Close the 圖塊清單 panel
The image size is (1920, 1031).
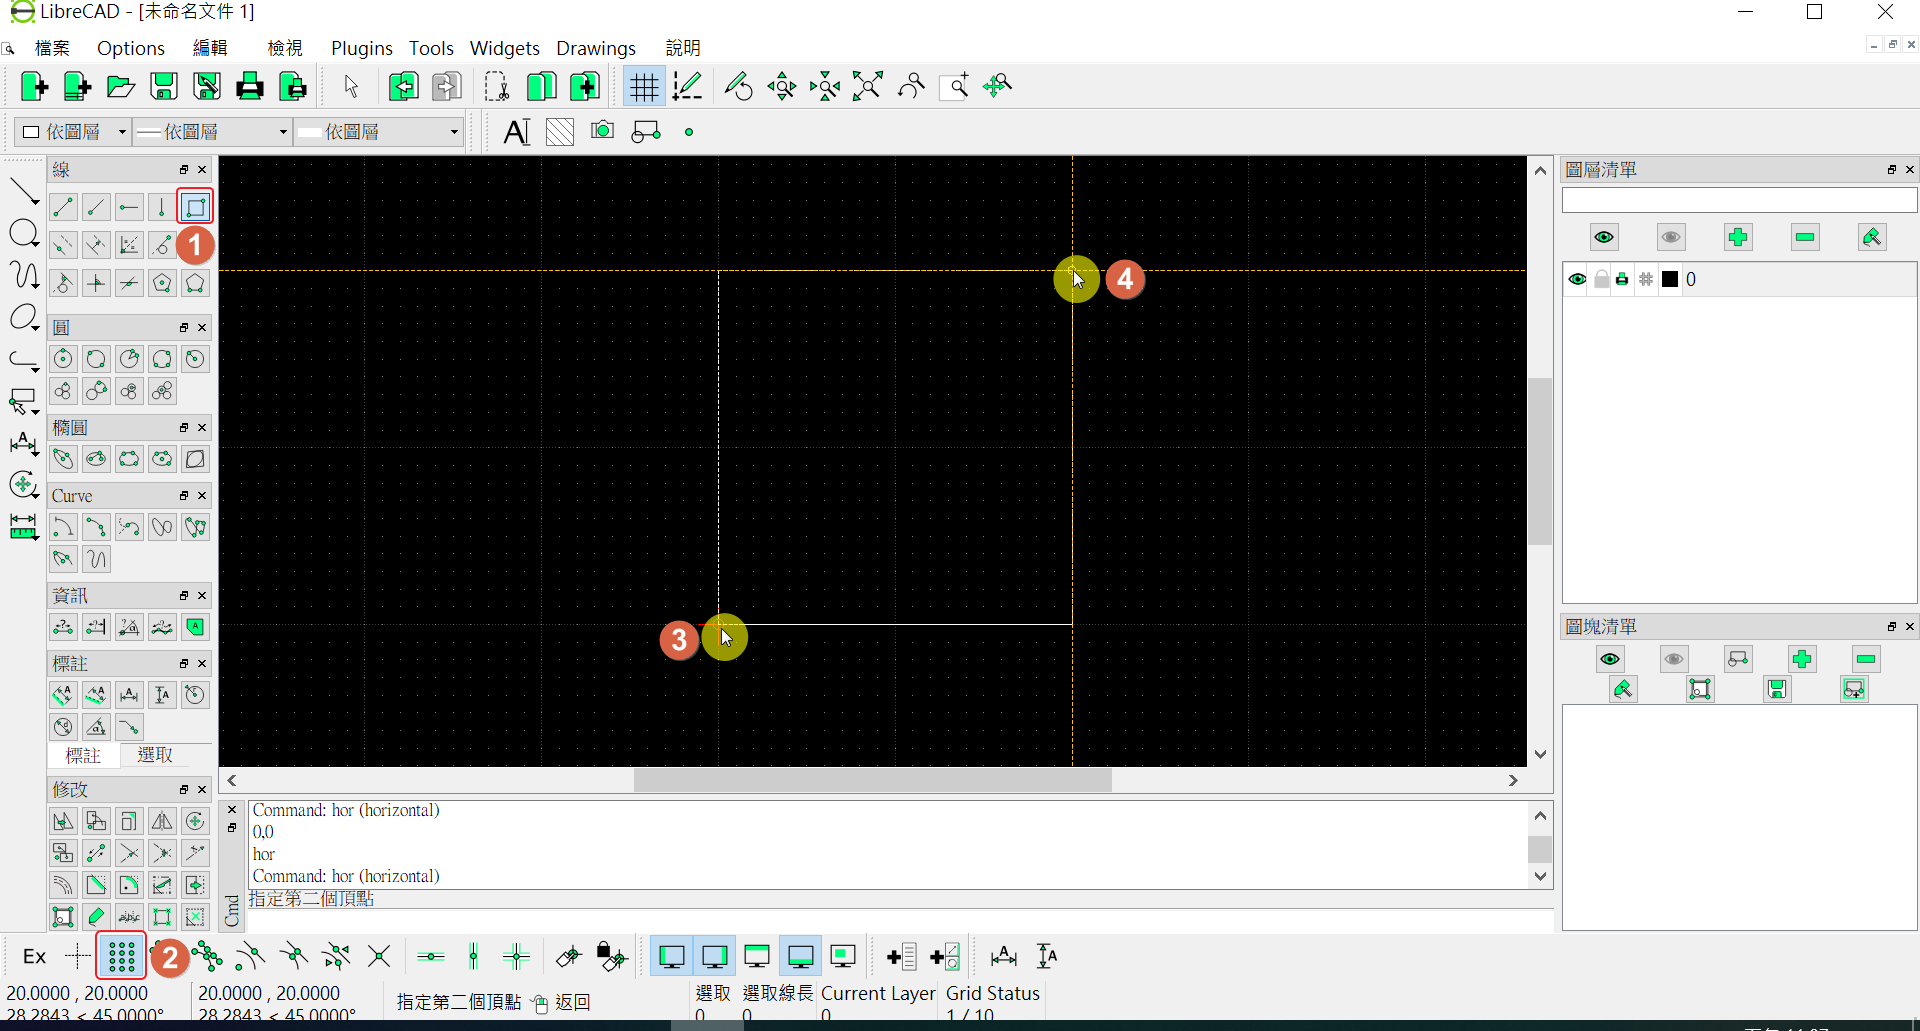pos(1910,627)
